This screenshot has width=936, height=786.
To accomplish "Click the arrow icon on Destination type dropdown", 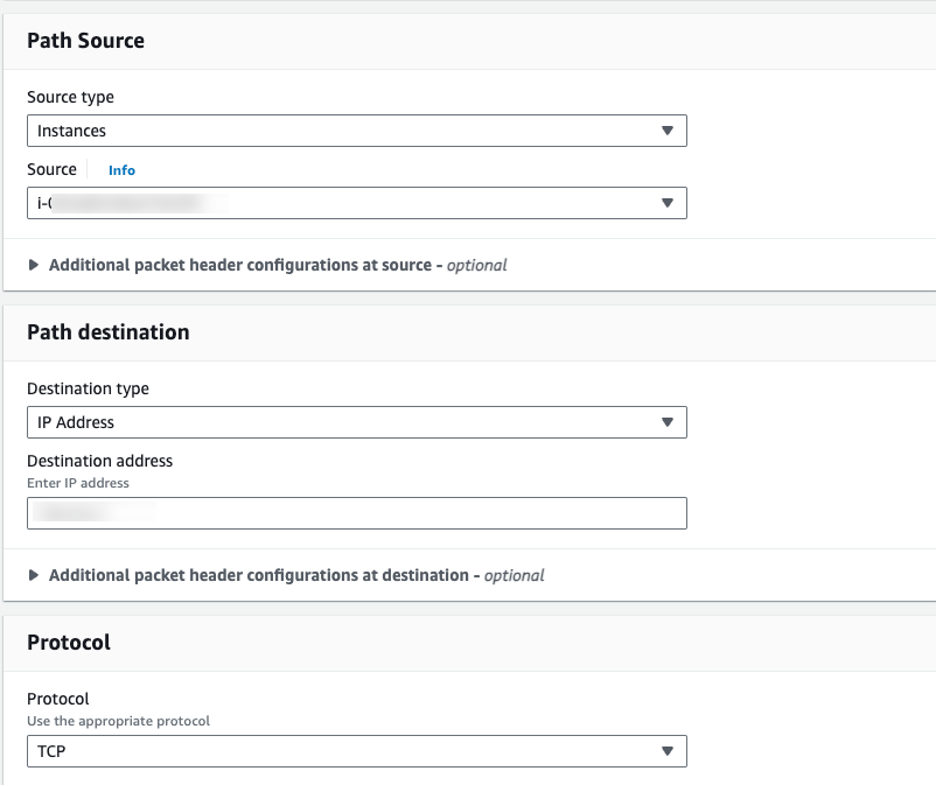I will click(667, 422).
